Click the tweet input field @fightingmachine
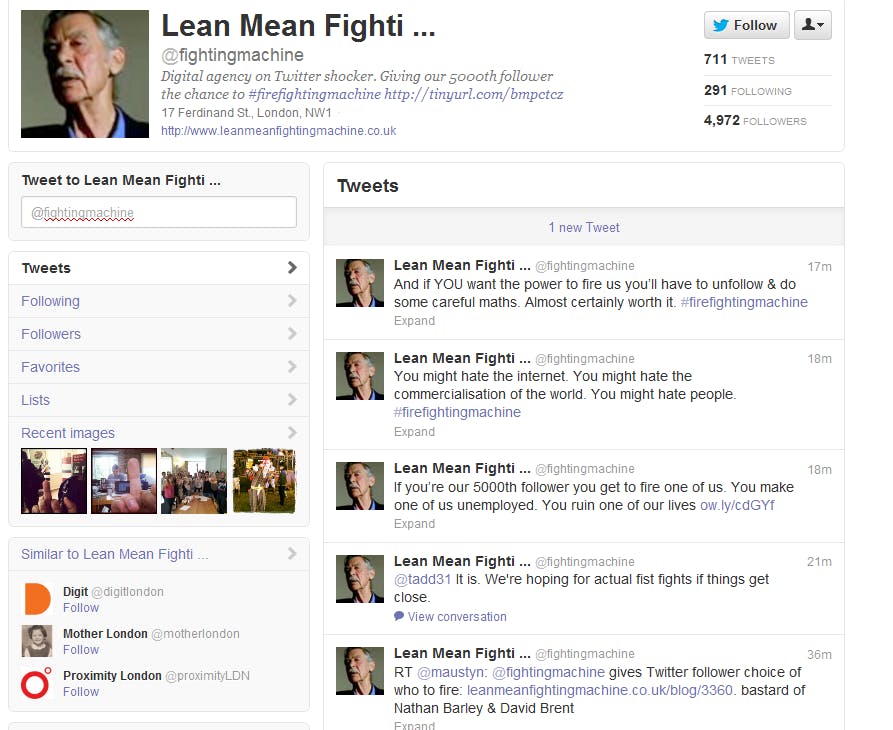The width and height of the screenshot is (893, 730). 159,212
